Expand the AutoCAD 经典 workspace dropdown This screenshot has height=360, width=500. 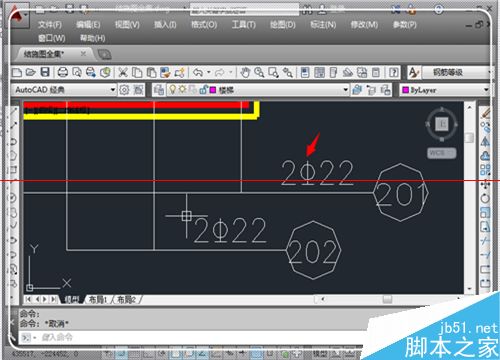(113, 90)
